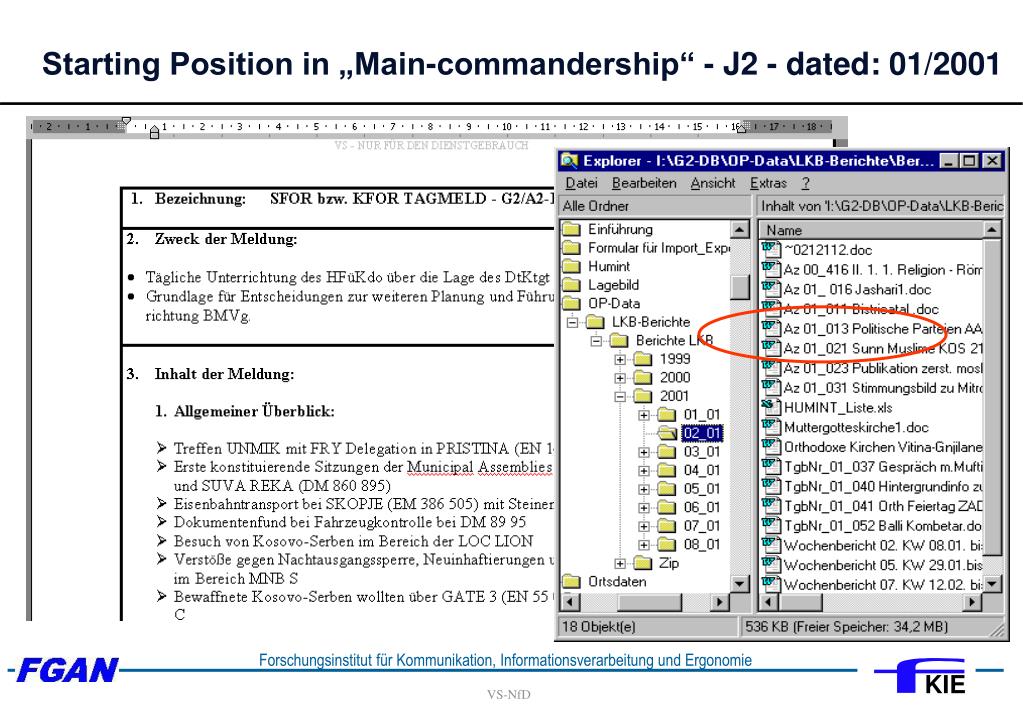Viewport: 1023px width, 708px height.
Task: Select the Berichte LKB folder icon
Action: point(618,341)
